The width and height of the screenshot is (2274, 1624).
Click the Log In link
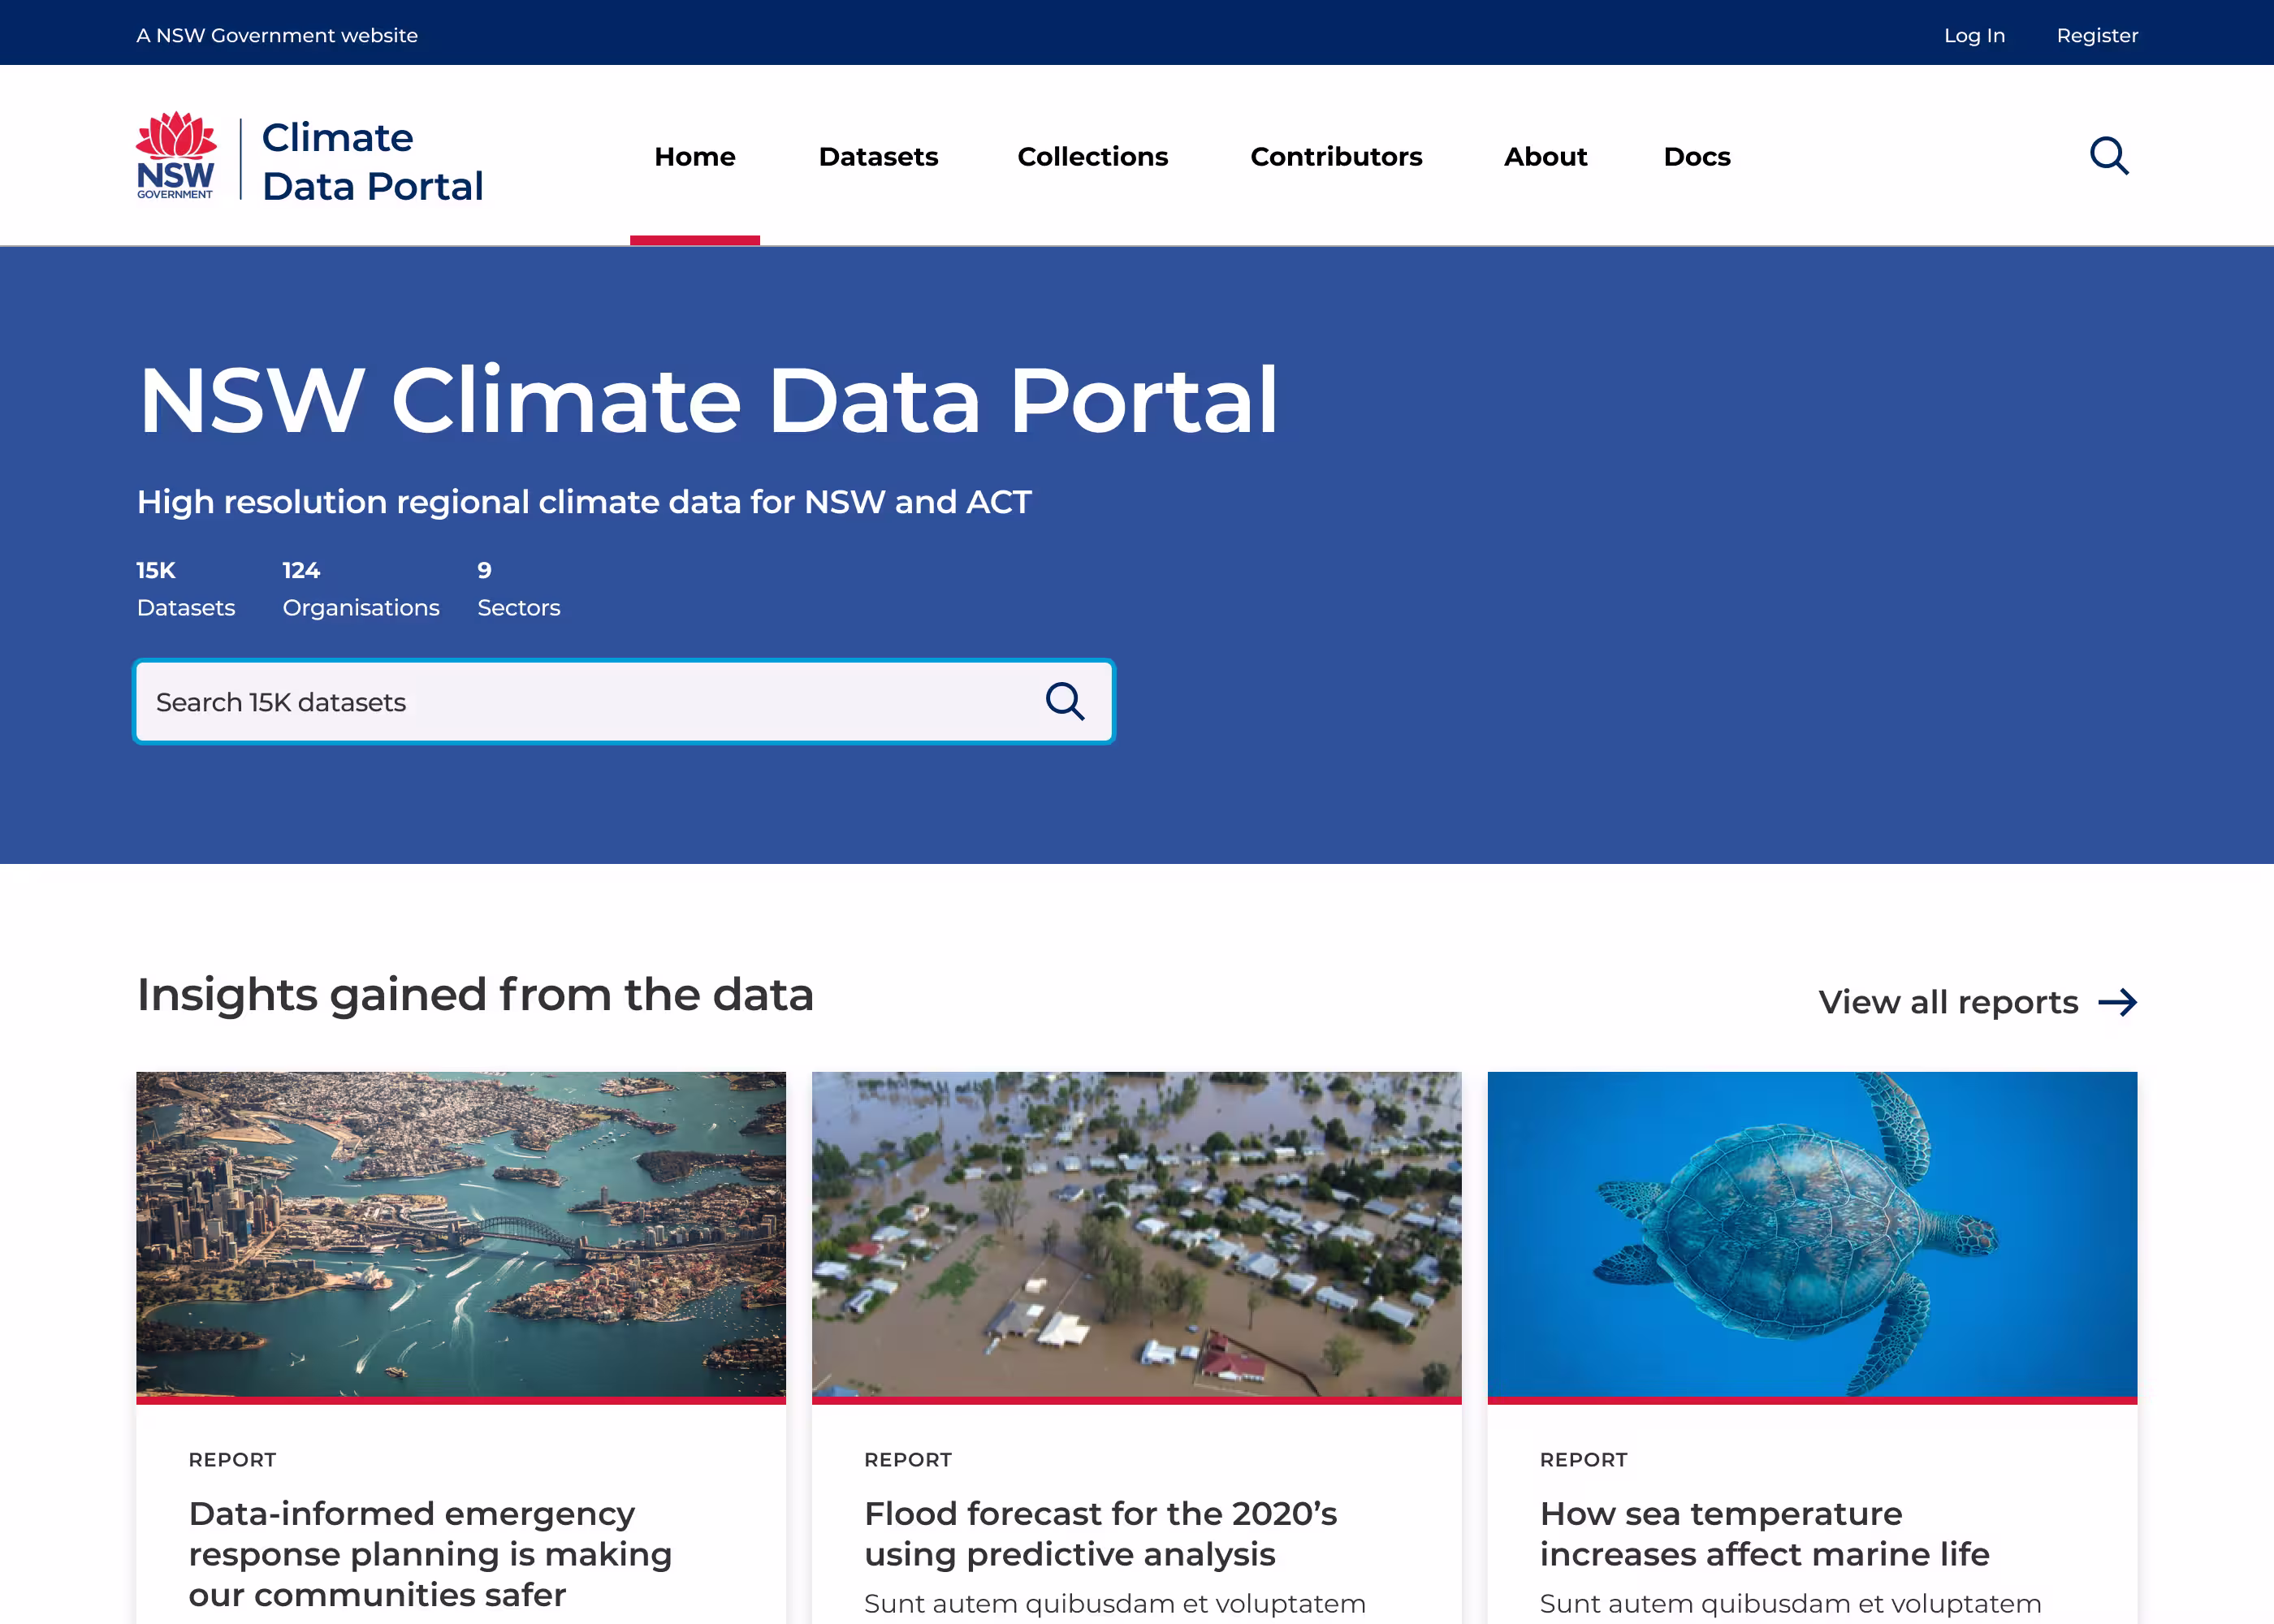click(x=1974, y=35)
